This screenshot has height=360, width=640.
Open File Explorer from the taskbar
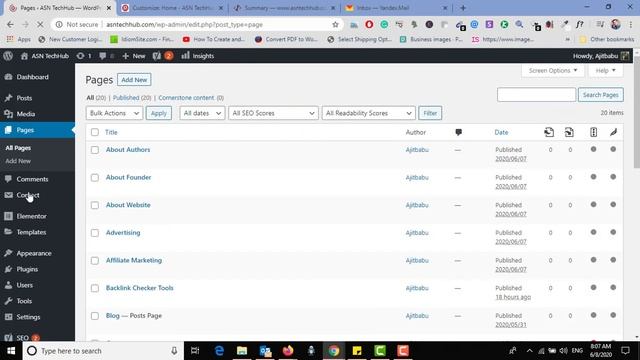point(242,351)
